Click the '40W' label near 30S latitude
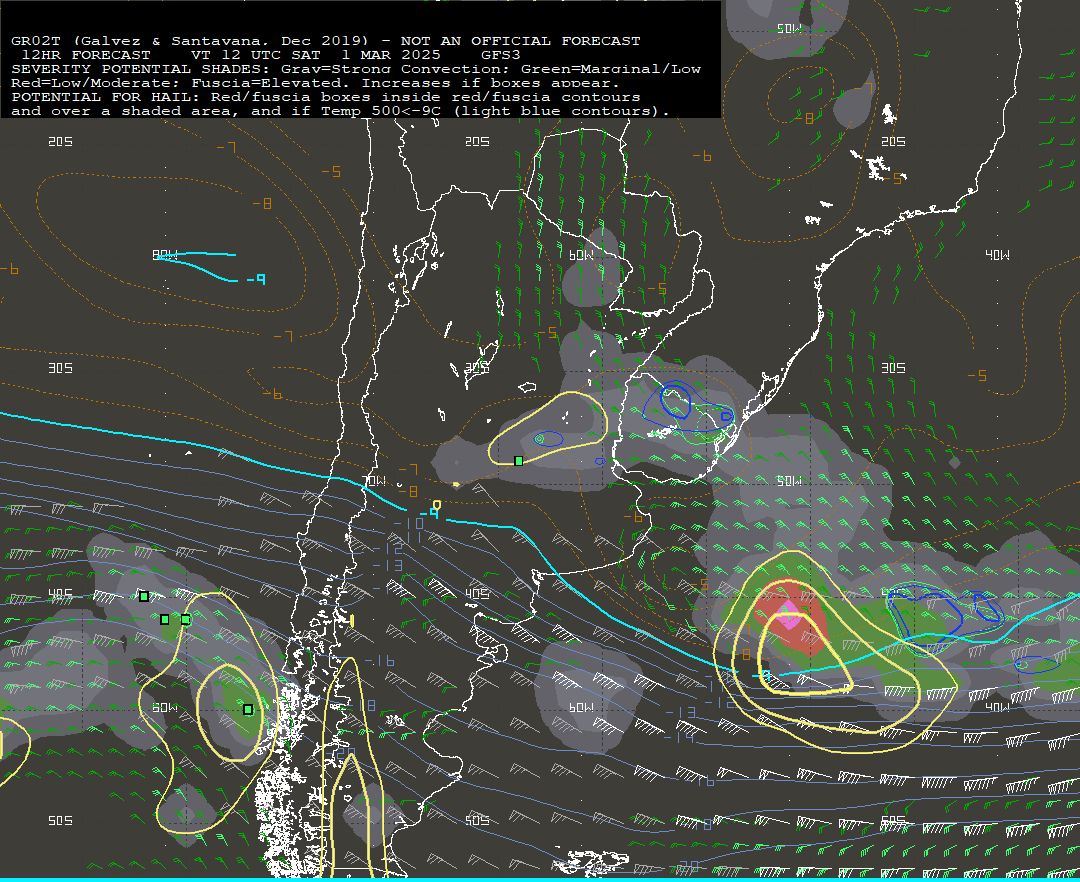 click(x=997, y=255)
